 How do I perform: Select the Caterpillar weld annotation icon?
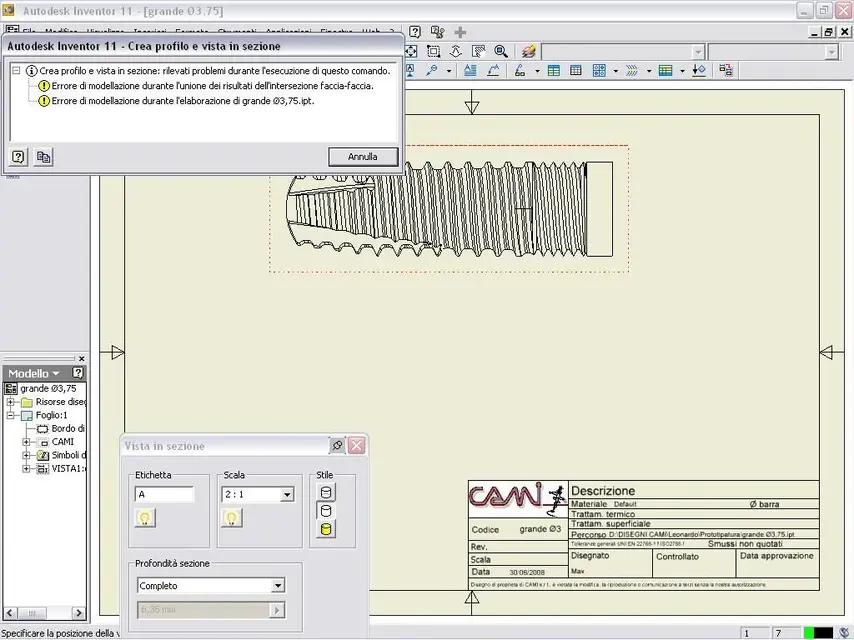point(632,70)
